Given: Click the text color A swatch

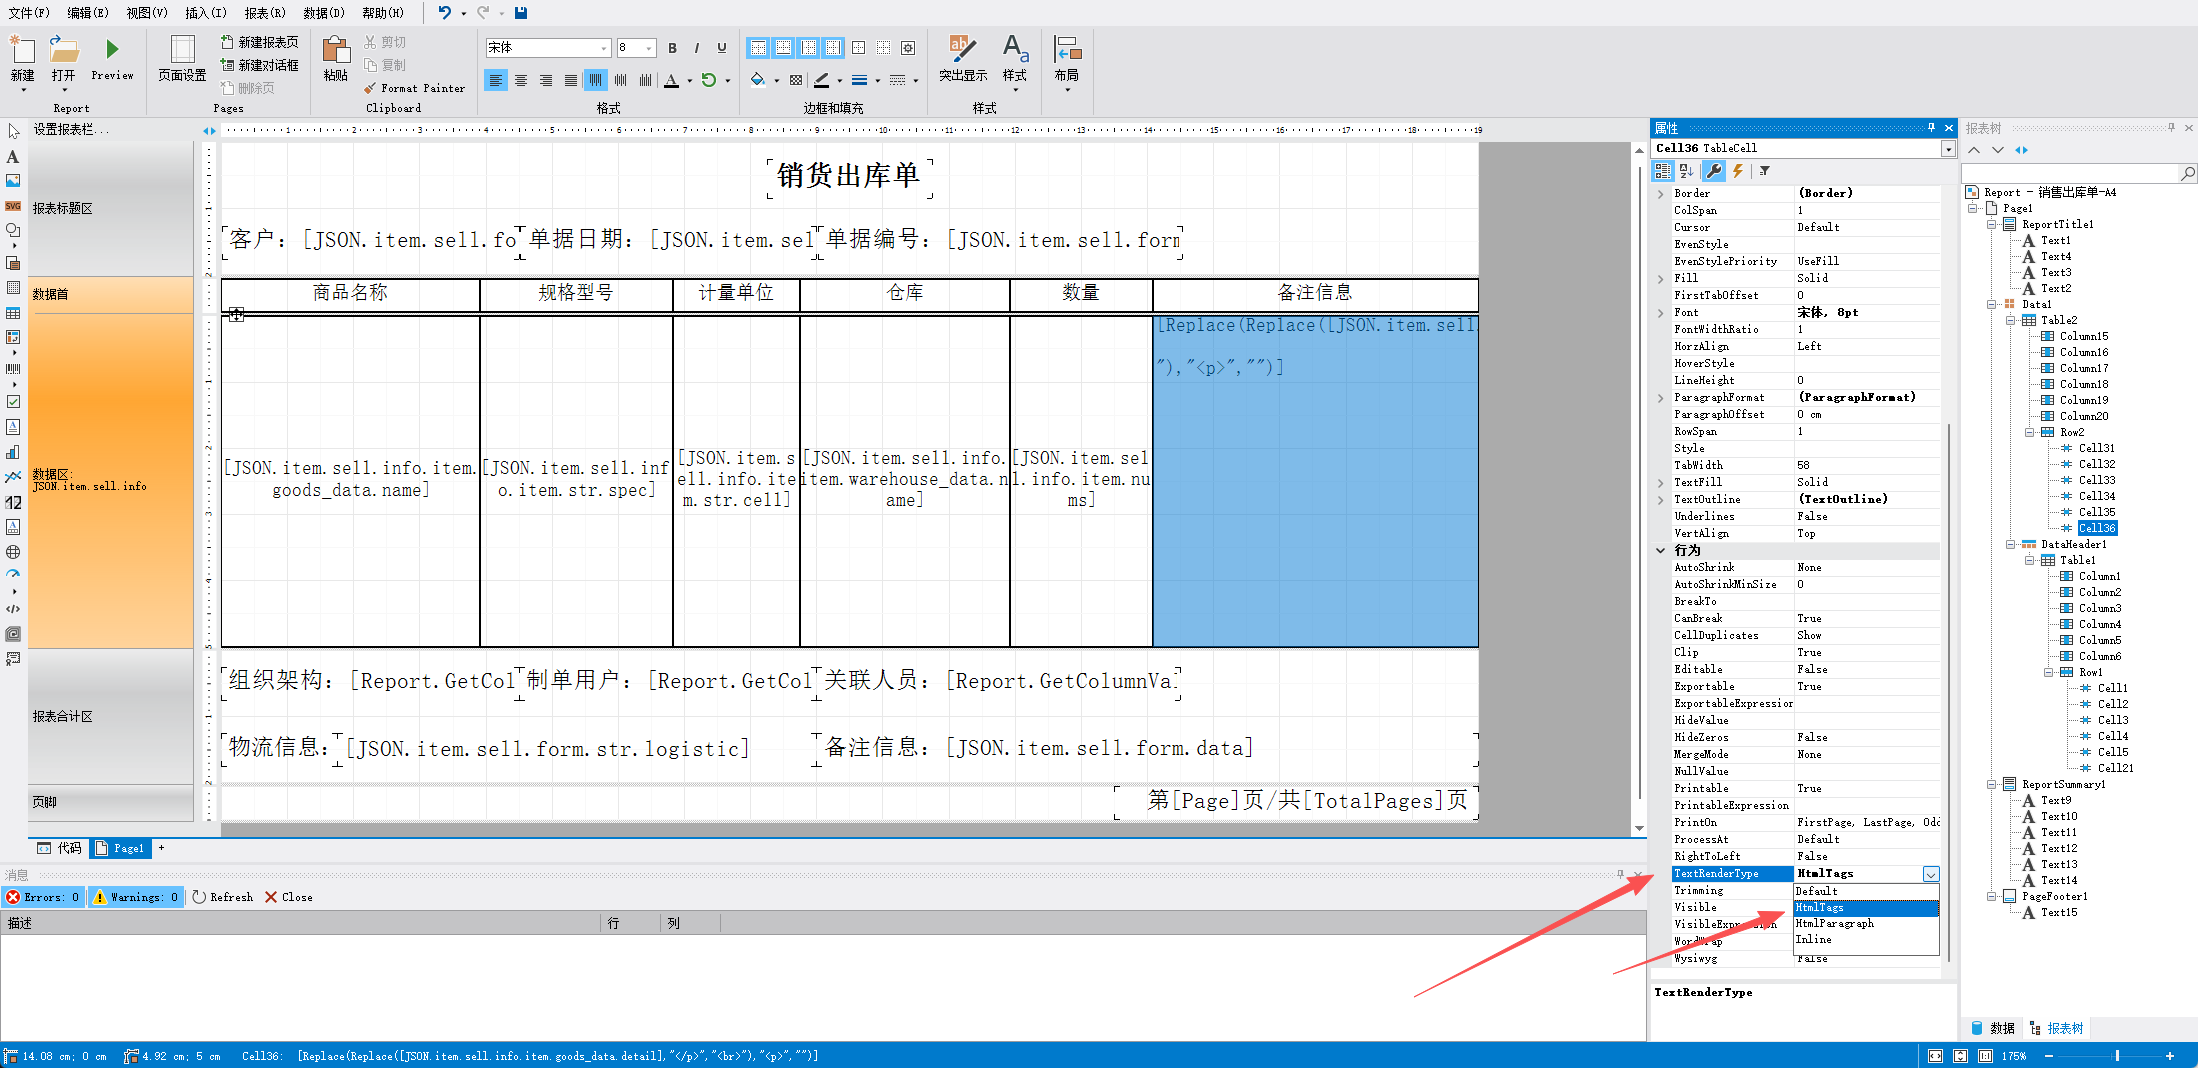Looking at the screenshot, I should pos(672,80).
